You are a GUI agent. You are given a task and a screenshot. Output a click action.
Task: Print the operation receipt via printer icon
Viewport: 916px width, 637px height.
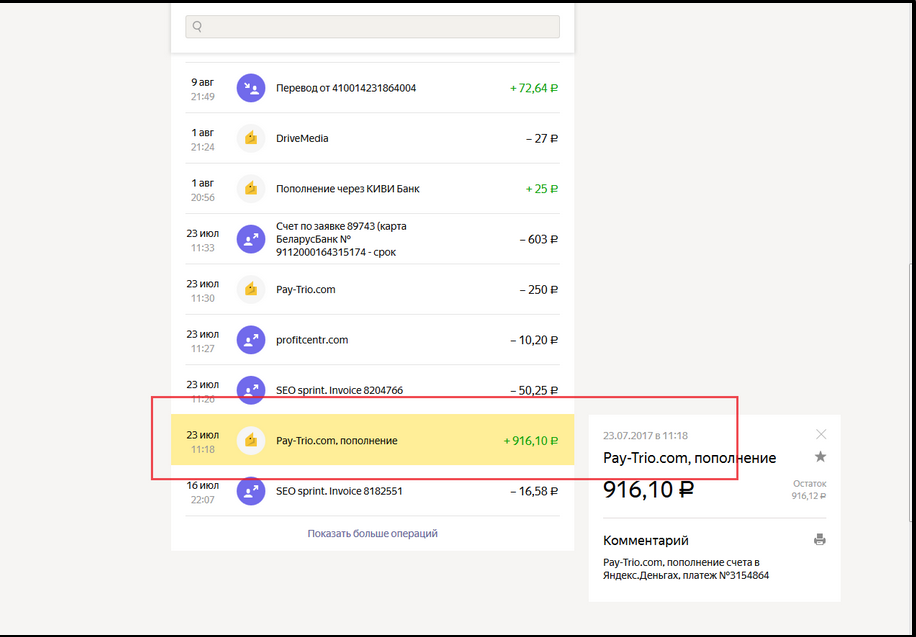[x=820, y=539]
